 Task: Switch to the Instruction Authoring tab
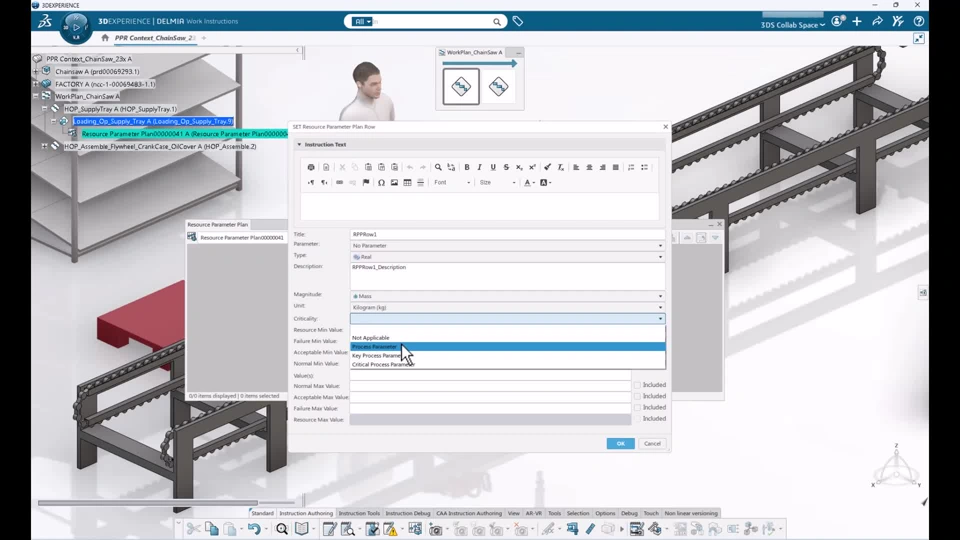[x=306, y=513]
